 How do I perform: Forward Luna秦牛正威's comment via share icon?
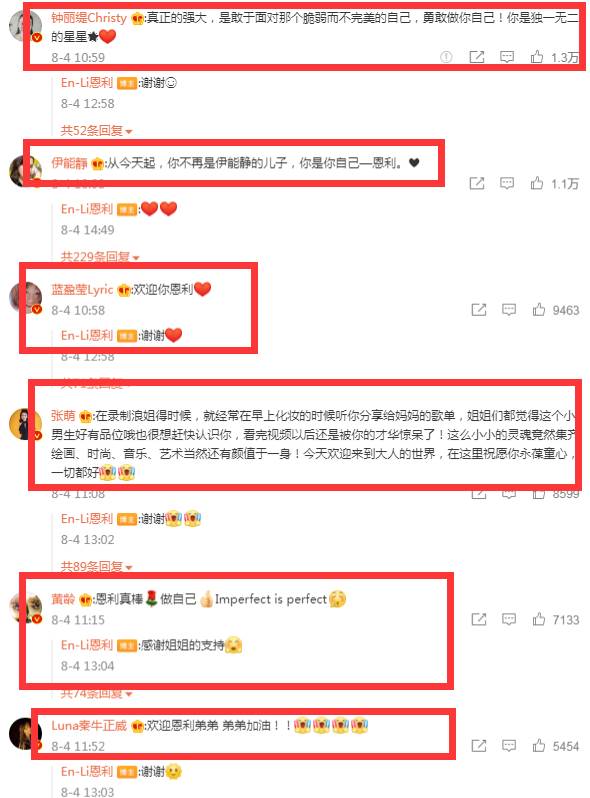tap(479, 746)
